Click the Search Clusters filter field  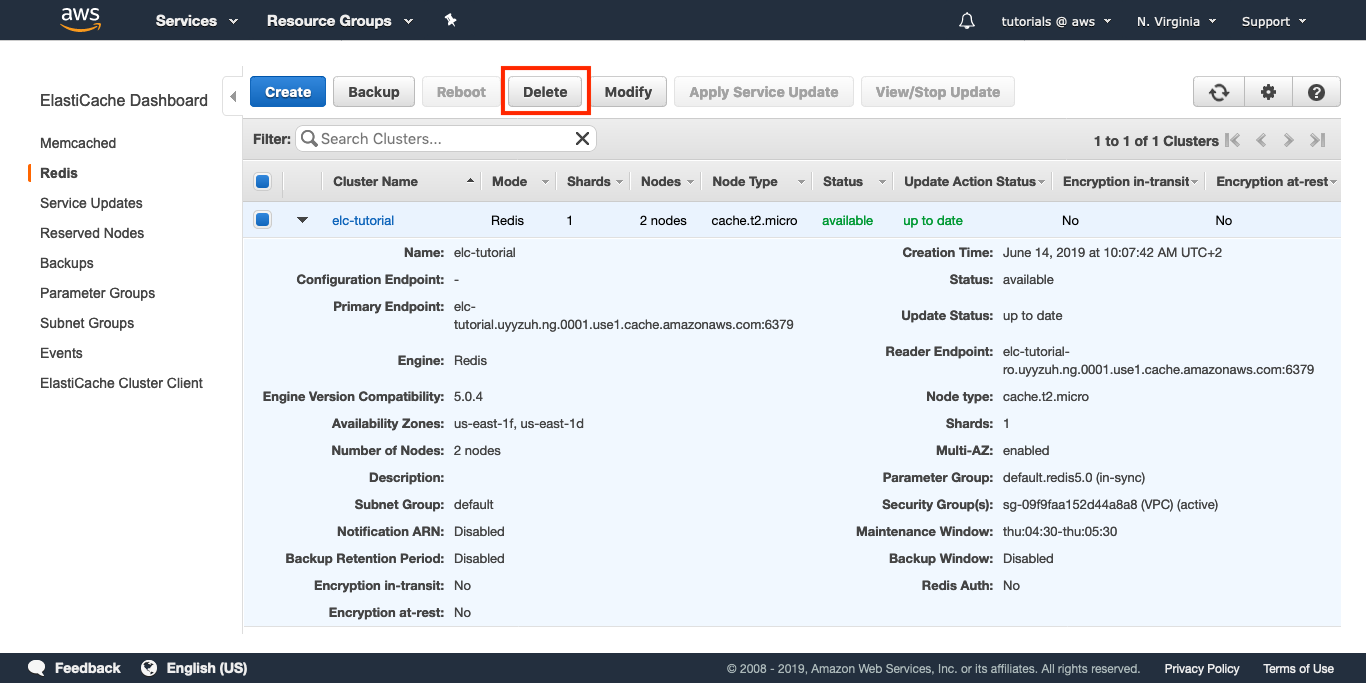[x=440, y=139]
